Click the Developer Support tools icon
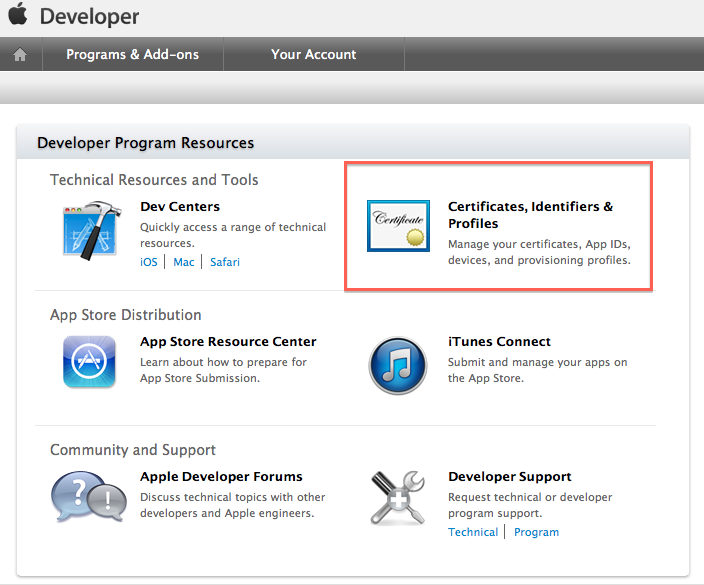This screenshot has height=585, width=704. tap(398, 498)
